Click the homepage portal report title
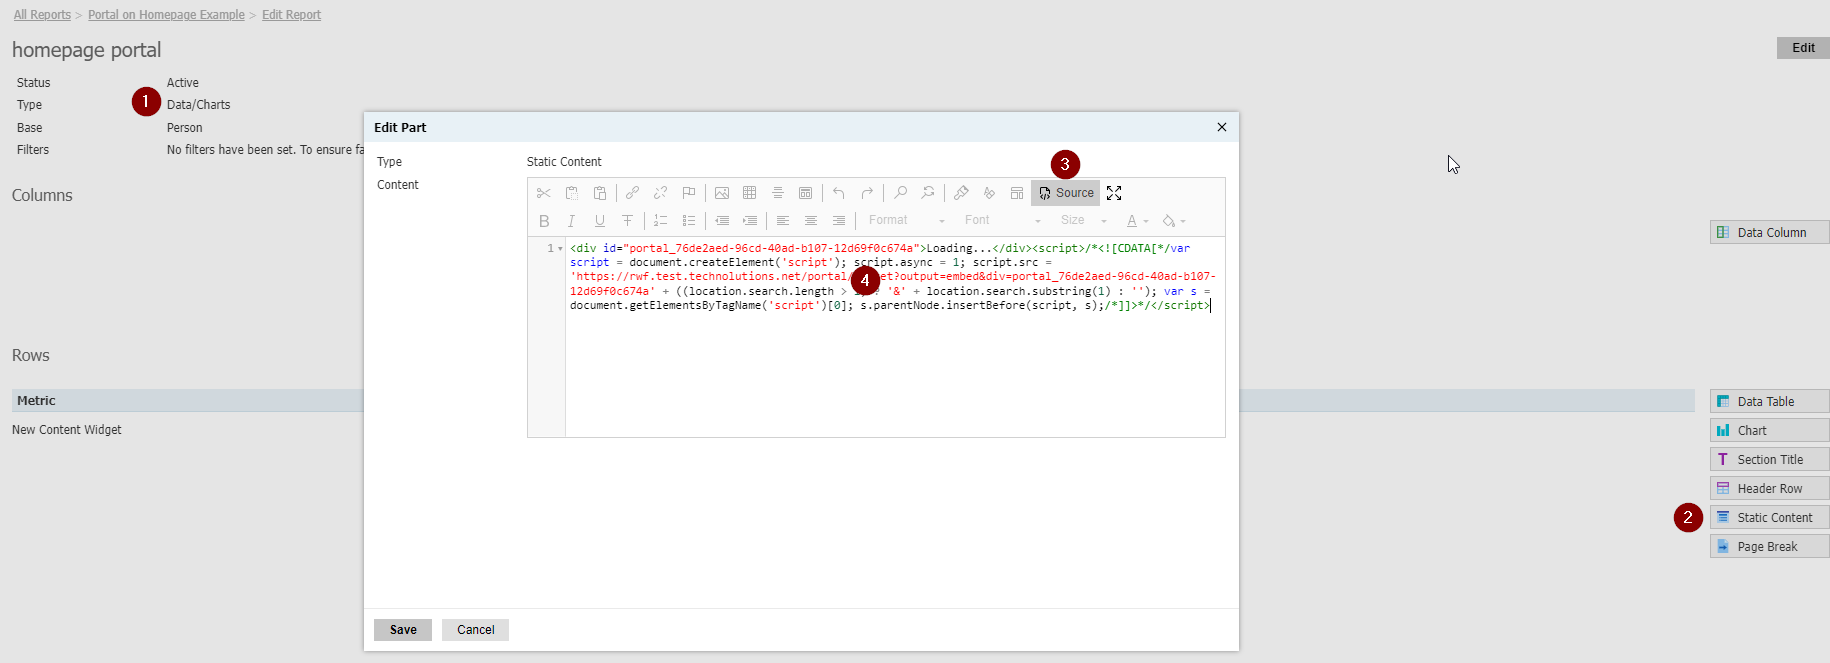Screen dimensions: 1830x663 pyautogui.click(x=87, y=50)
